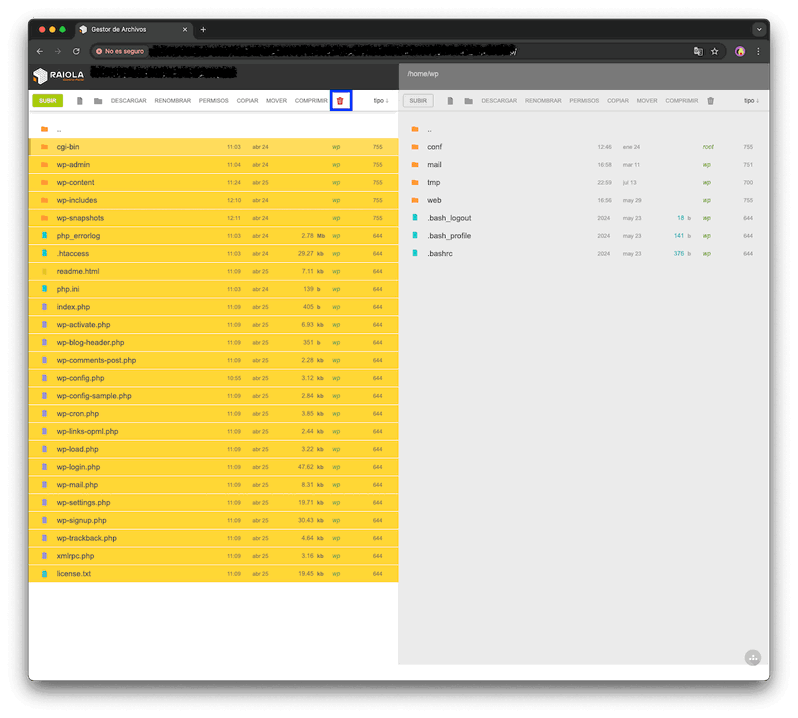Click DESCARGAR in right panel toolbar
Image resolution: width=798 pixels, height=718 pixels.
pos(499,101)
